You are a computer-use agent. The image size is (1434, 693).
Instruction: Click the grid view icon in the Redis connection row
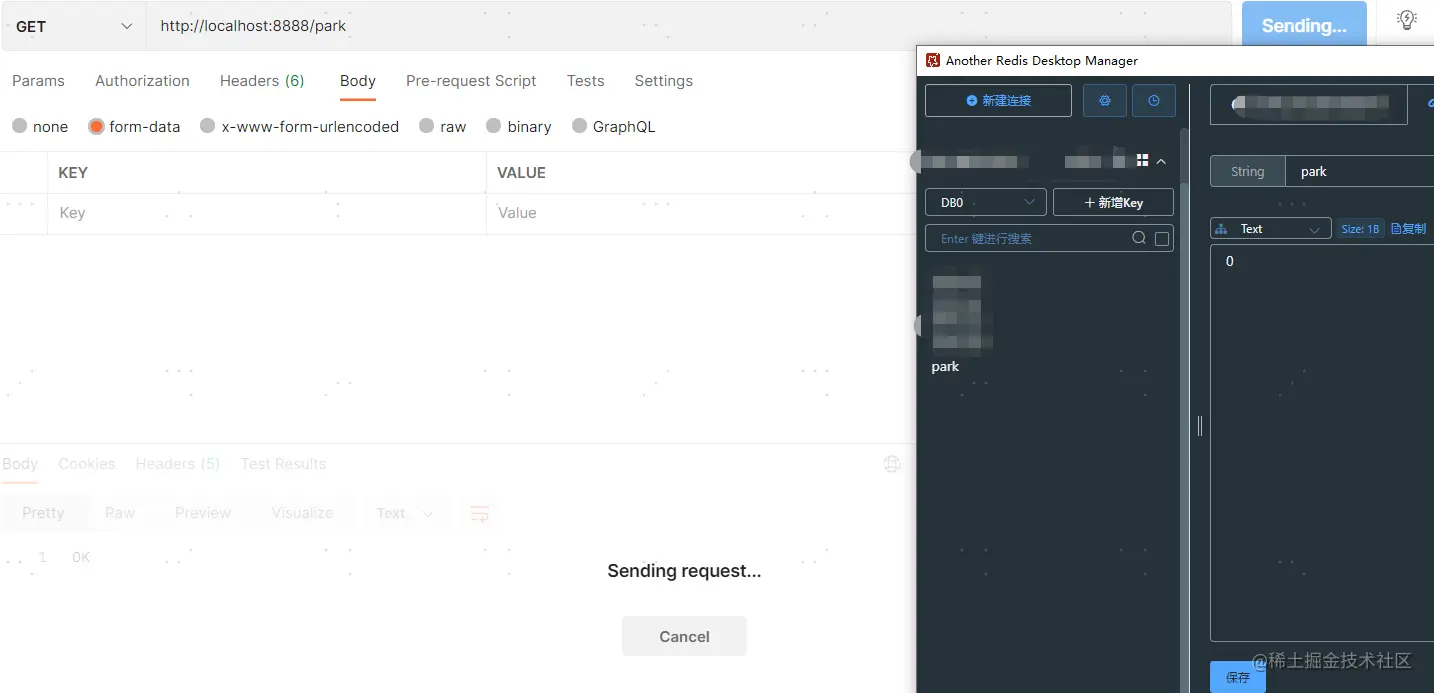[x=1143, y=160]
